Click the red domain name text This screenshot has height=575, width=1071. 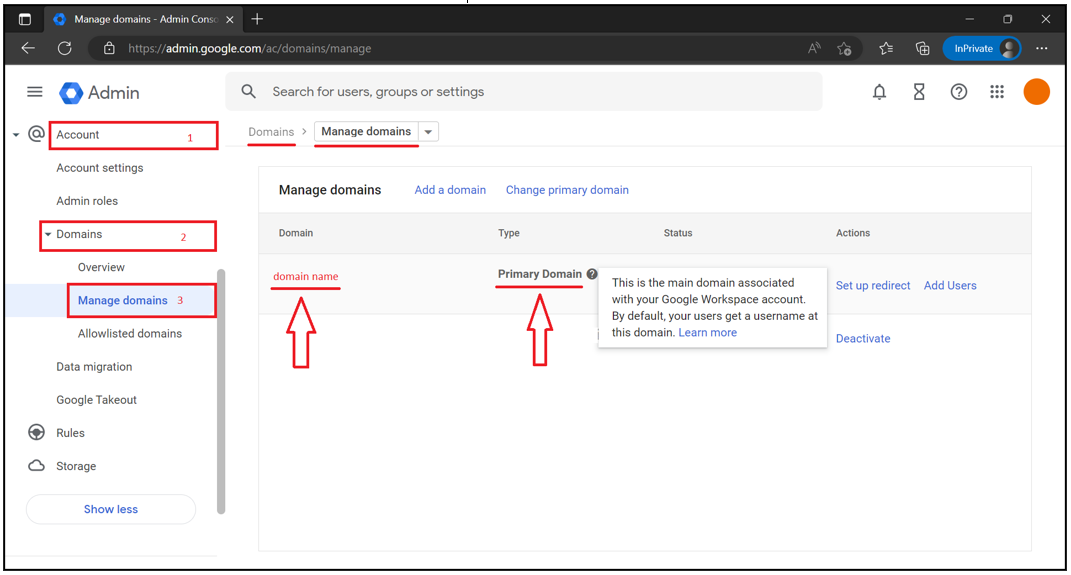point(305,277)
